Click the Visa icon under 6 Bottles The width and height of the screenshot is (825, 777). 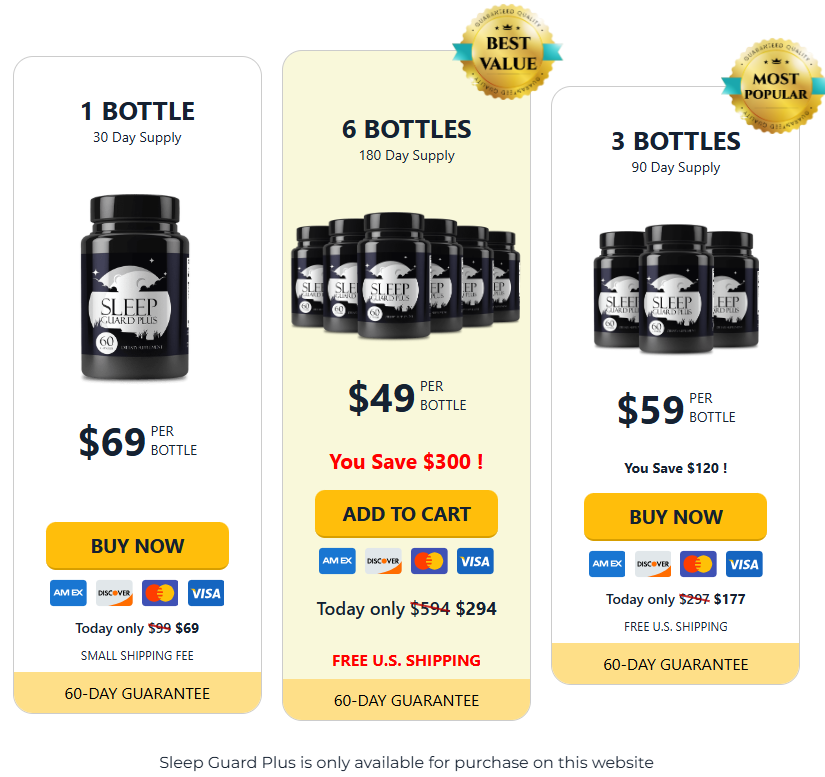[475, 561]
